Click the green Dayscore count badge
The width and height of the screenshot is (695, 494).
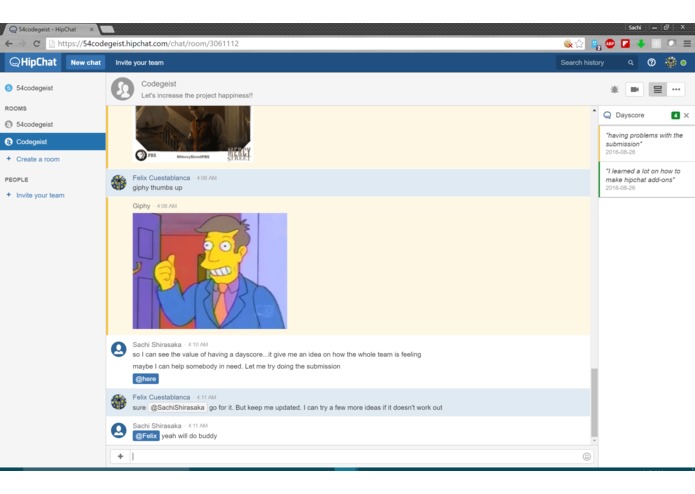675,115
